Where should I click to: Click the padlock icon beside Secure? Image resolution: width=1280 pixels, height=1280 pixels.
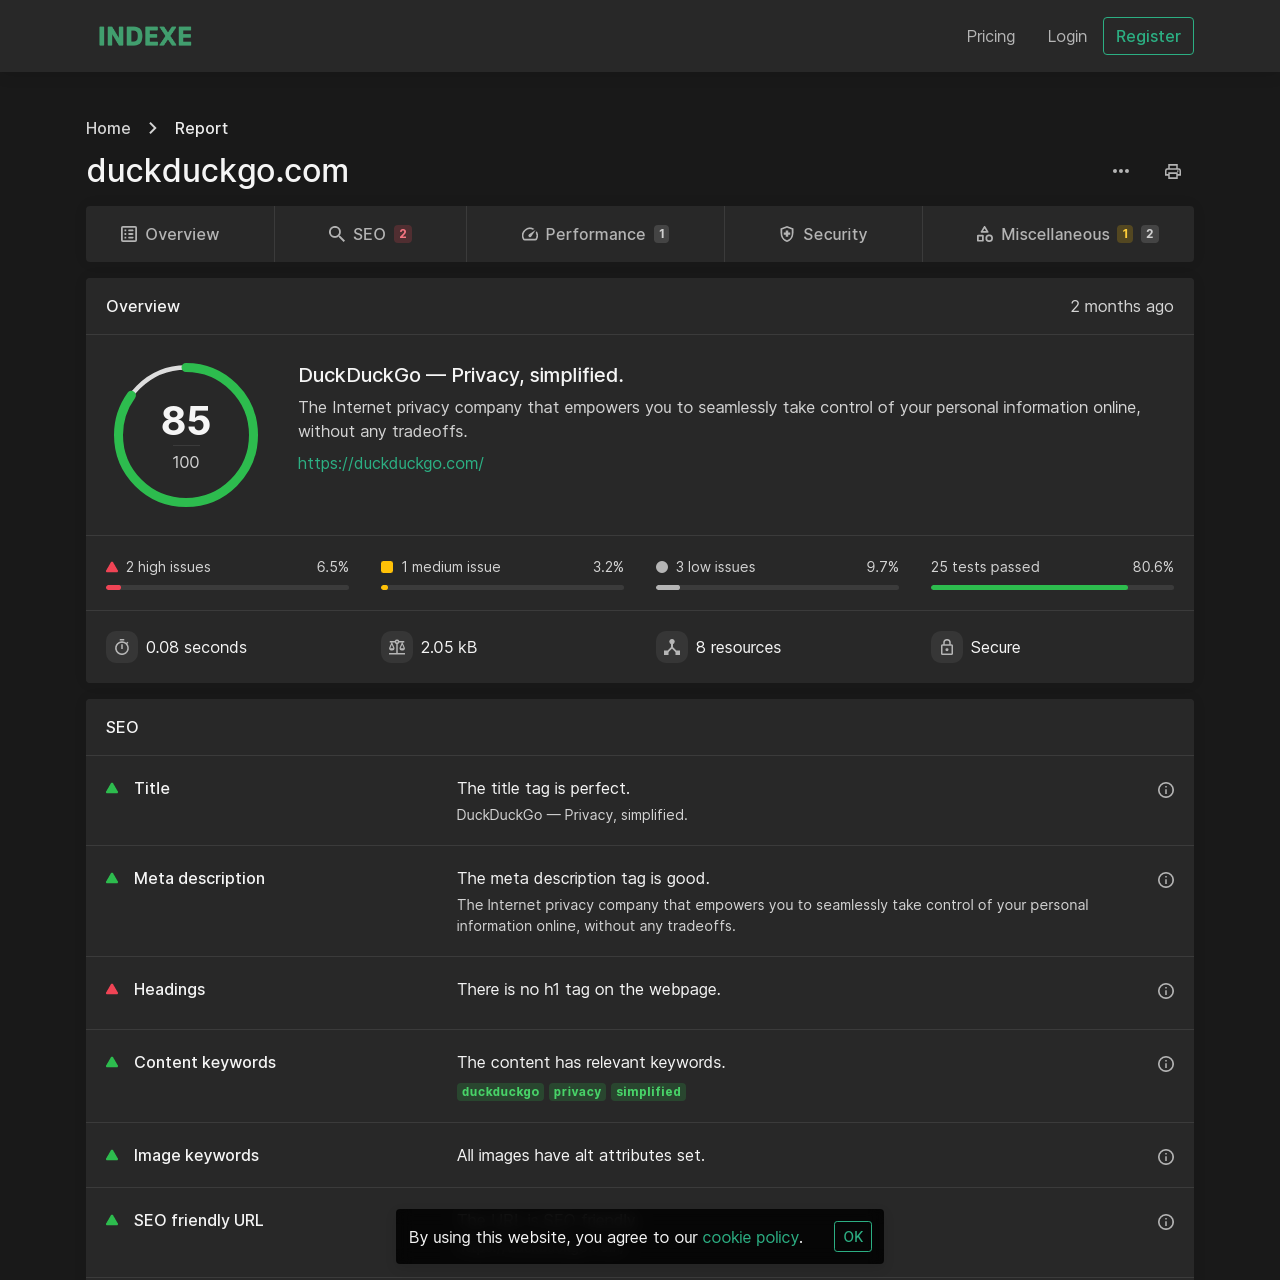coord(947,647)
